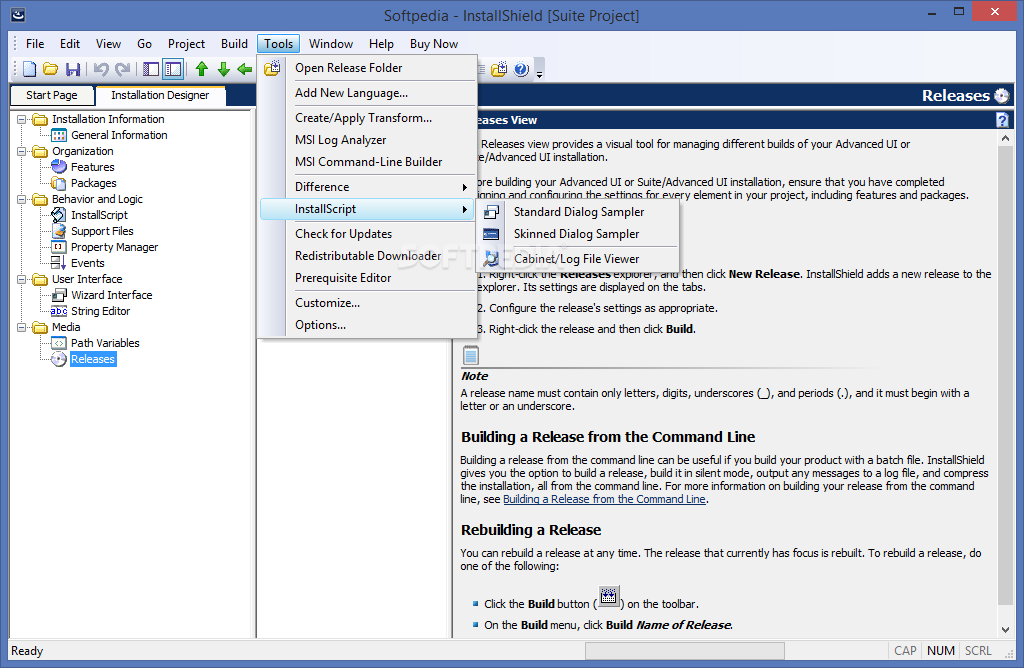Click the redo arrow toolbar icon
The image size is (1024, 668).
point(122,69)
